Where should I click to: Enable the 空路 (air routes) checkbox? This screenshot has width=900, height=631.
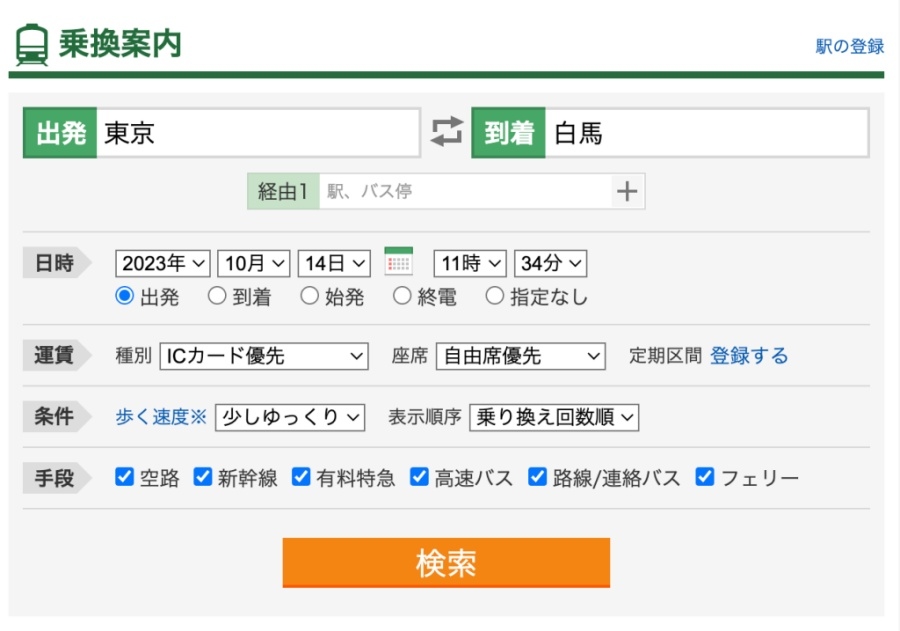124,477
